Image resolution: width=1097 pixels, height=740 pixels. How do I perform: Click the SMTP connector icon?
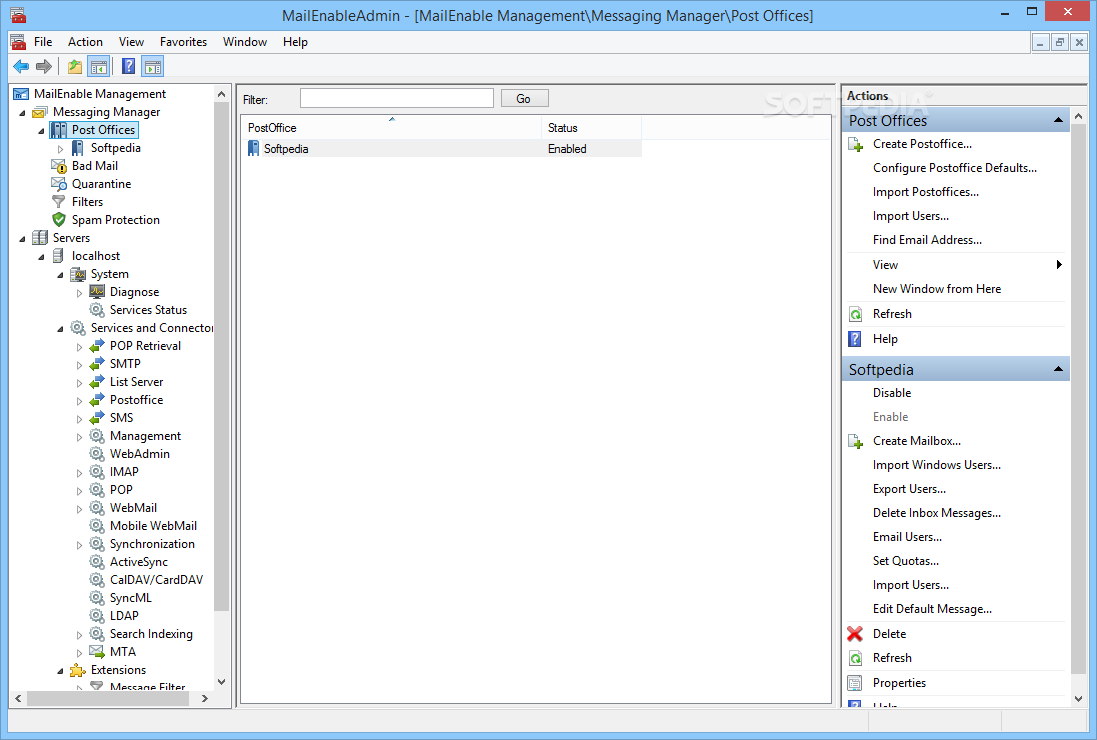97,364
